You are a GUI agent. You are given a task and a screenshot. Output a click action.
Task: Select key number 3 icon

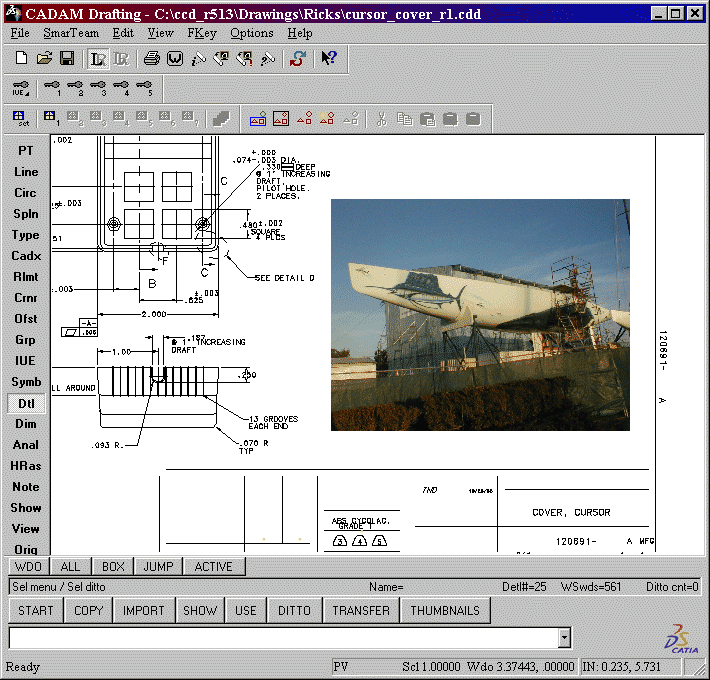tap(98, 88)
